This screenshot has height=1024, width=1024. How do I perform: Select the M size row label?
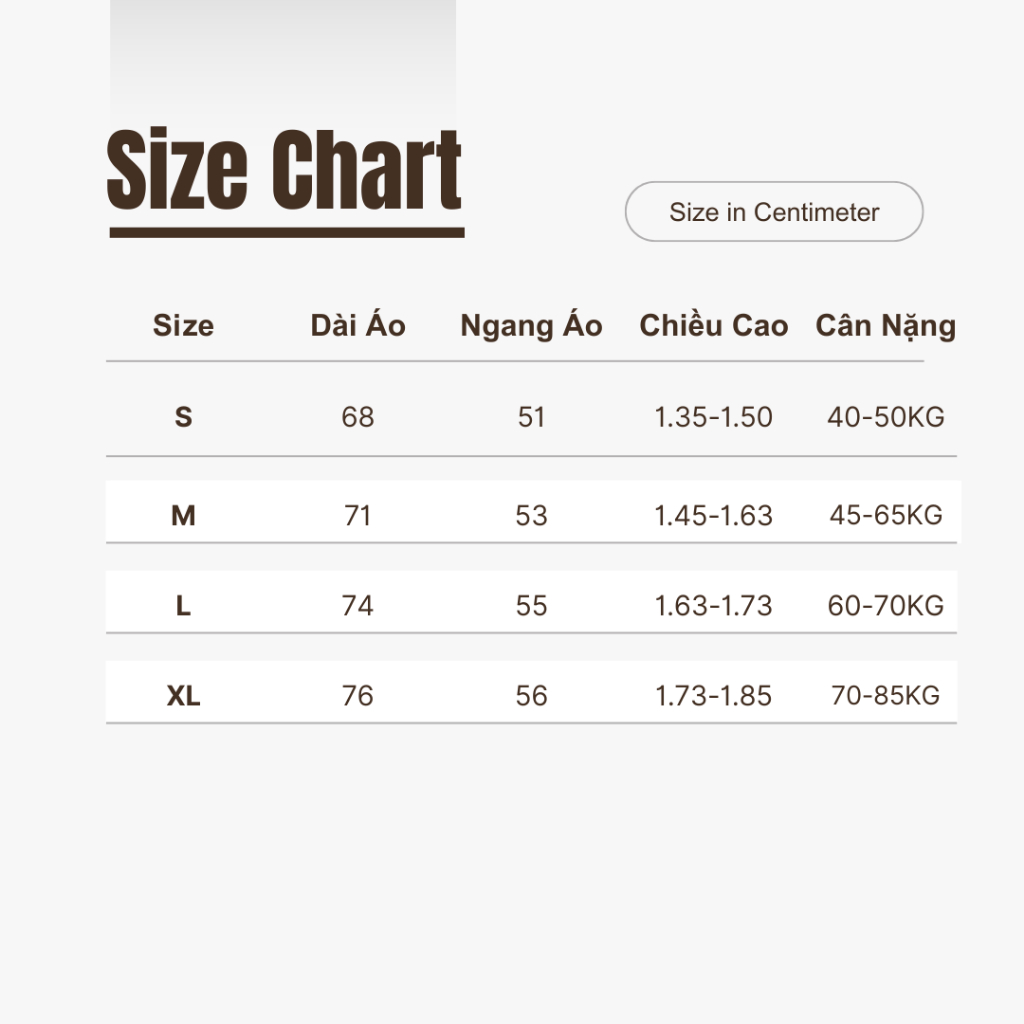point(183,516)
